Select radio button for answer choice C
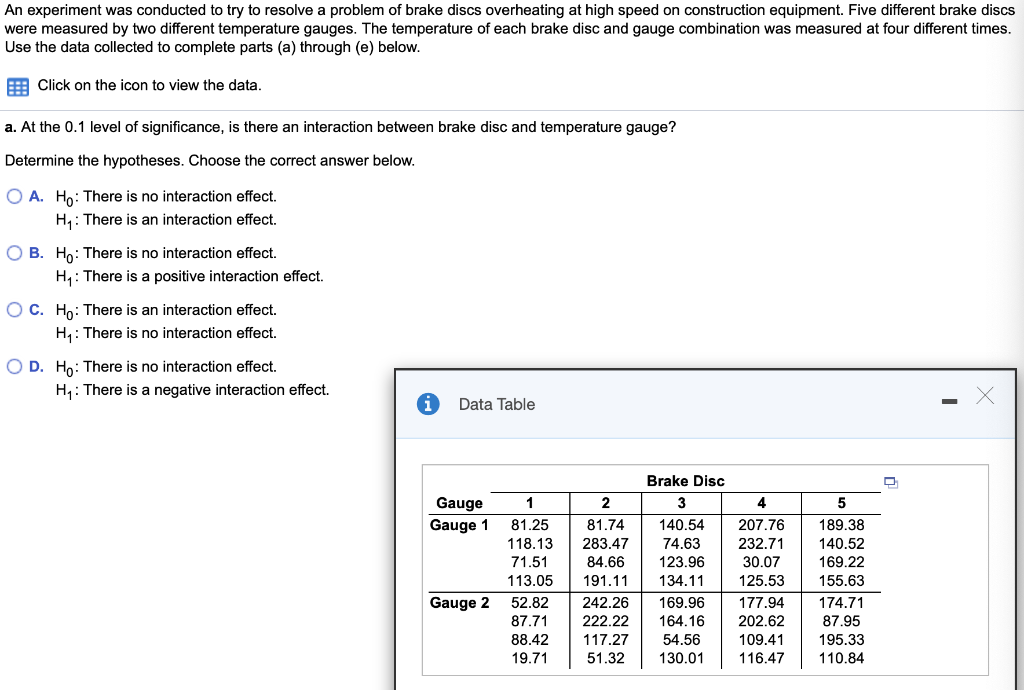The width and height of the screenshot is (1024, 690). coord(14,309)
